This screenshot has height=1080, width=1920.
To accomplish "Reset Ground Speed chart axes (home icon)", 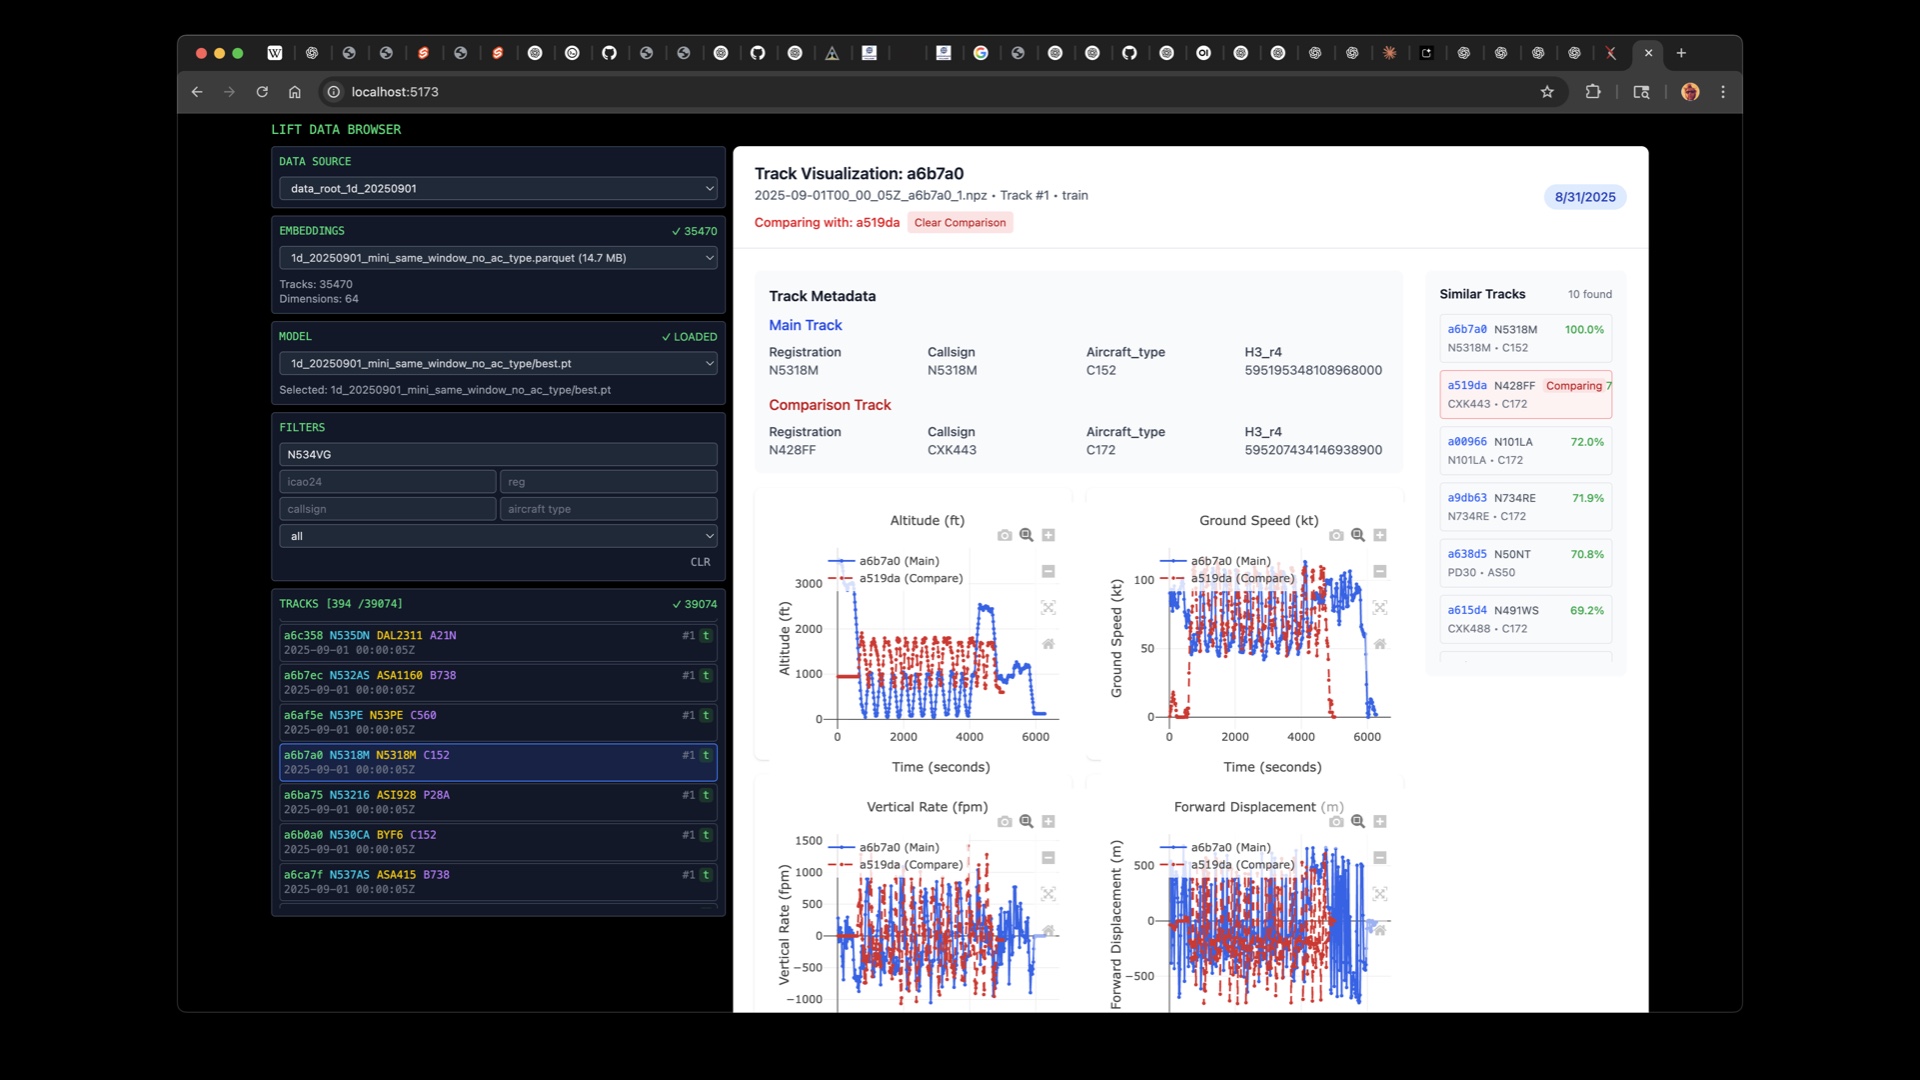I will 1380,643.
